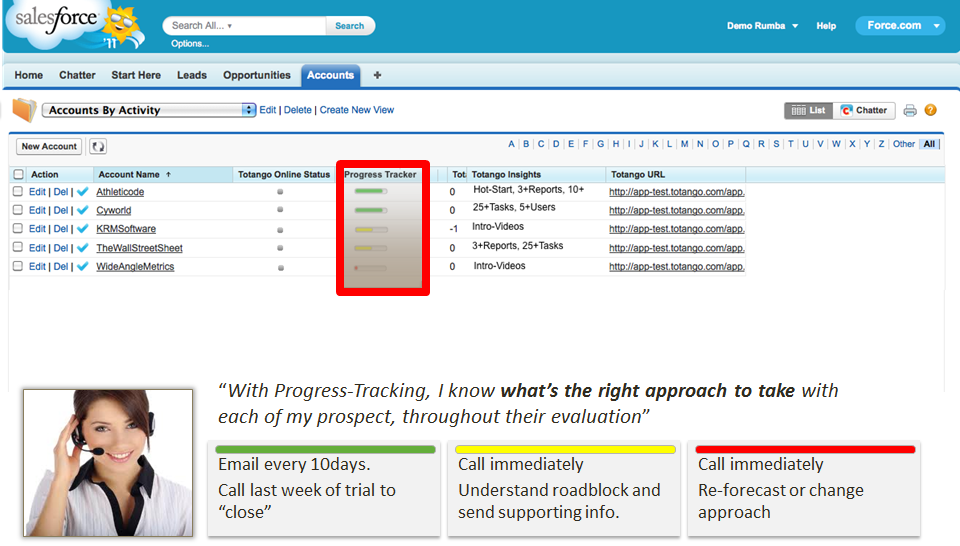Click Athleticode online status dot
This screenshot has height=546, width=960.
280,192
